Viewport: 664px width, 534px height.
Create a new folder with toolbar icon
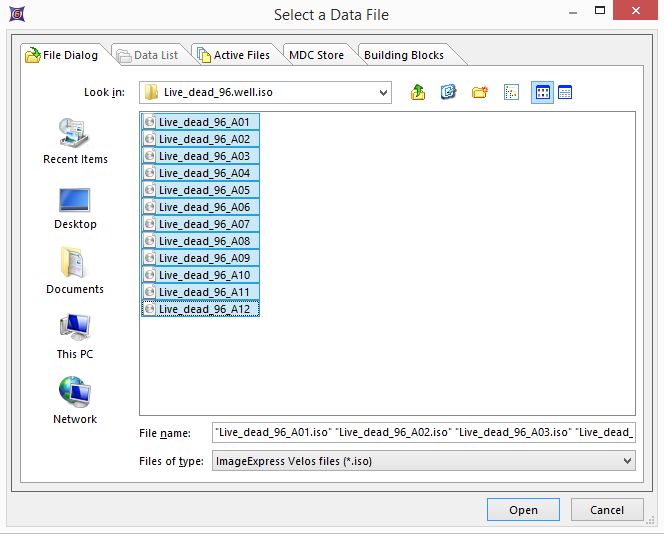pos(480,92)
